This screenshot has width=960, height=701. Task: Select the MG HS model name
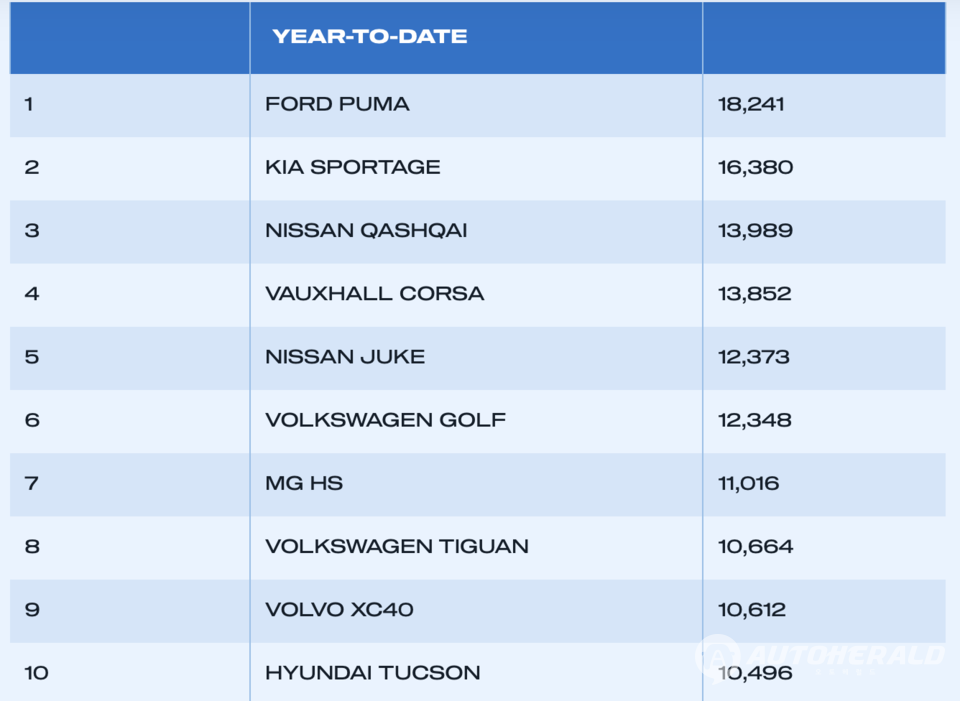304,484
